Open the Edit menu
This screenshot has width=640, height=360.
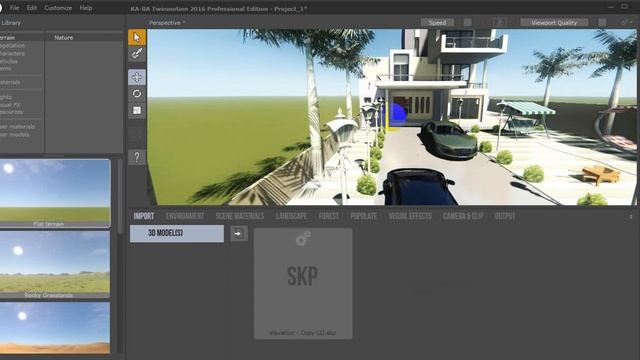[31, 8]
